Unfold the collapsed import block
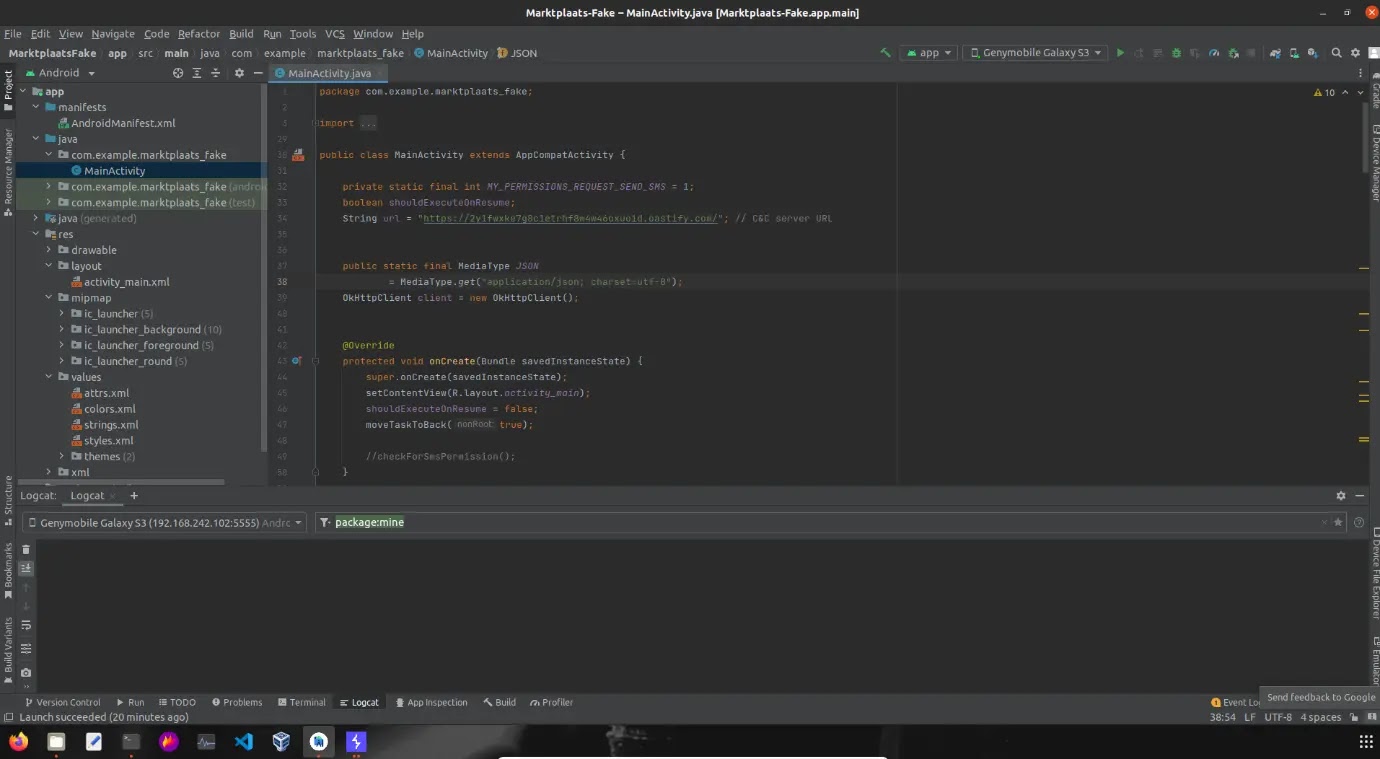The width and height of the screenshot is (1380, 759). 368,123
